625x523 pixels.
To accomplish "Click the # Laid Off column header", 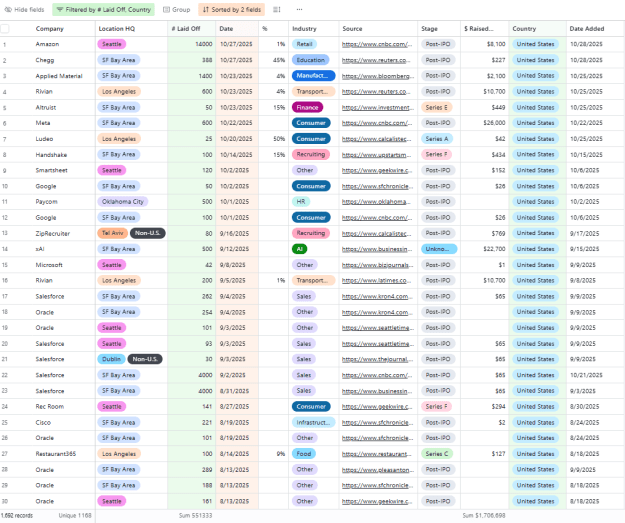I will [x=192, y=29].
